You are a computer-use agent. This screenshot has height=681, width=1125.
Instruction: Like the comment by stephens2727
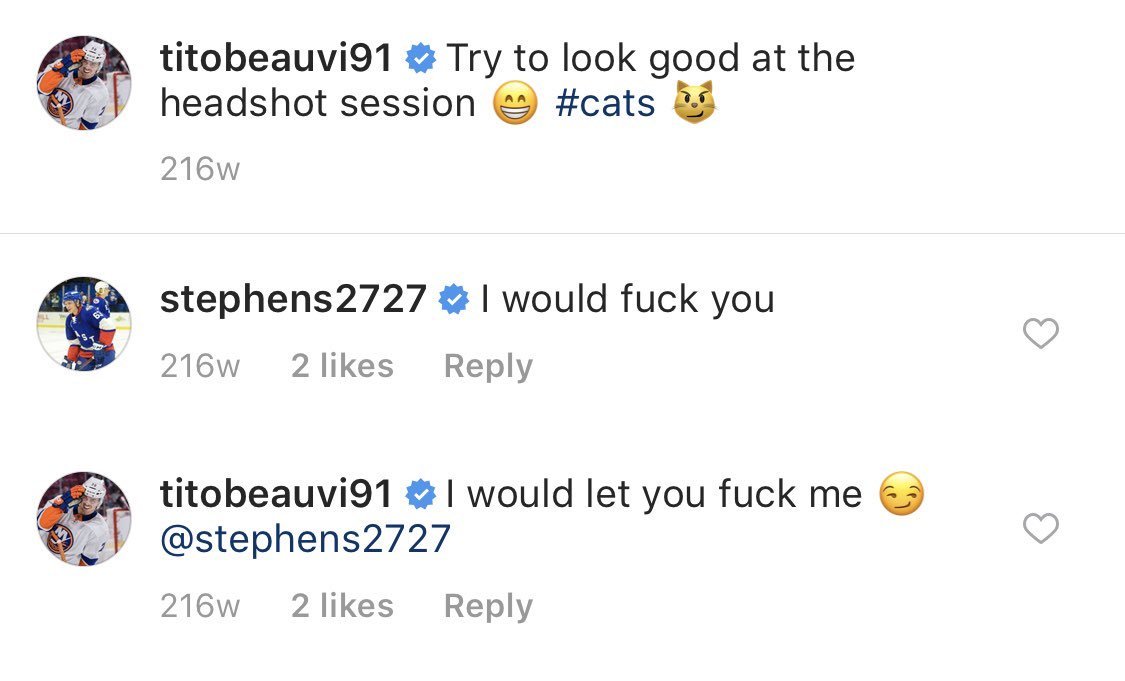point(1040,333)
